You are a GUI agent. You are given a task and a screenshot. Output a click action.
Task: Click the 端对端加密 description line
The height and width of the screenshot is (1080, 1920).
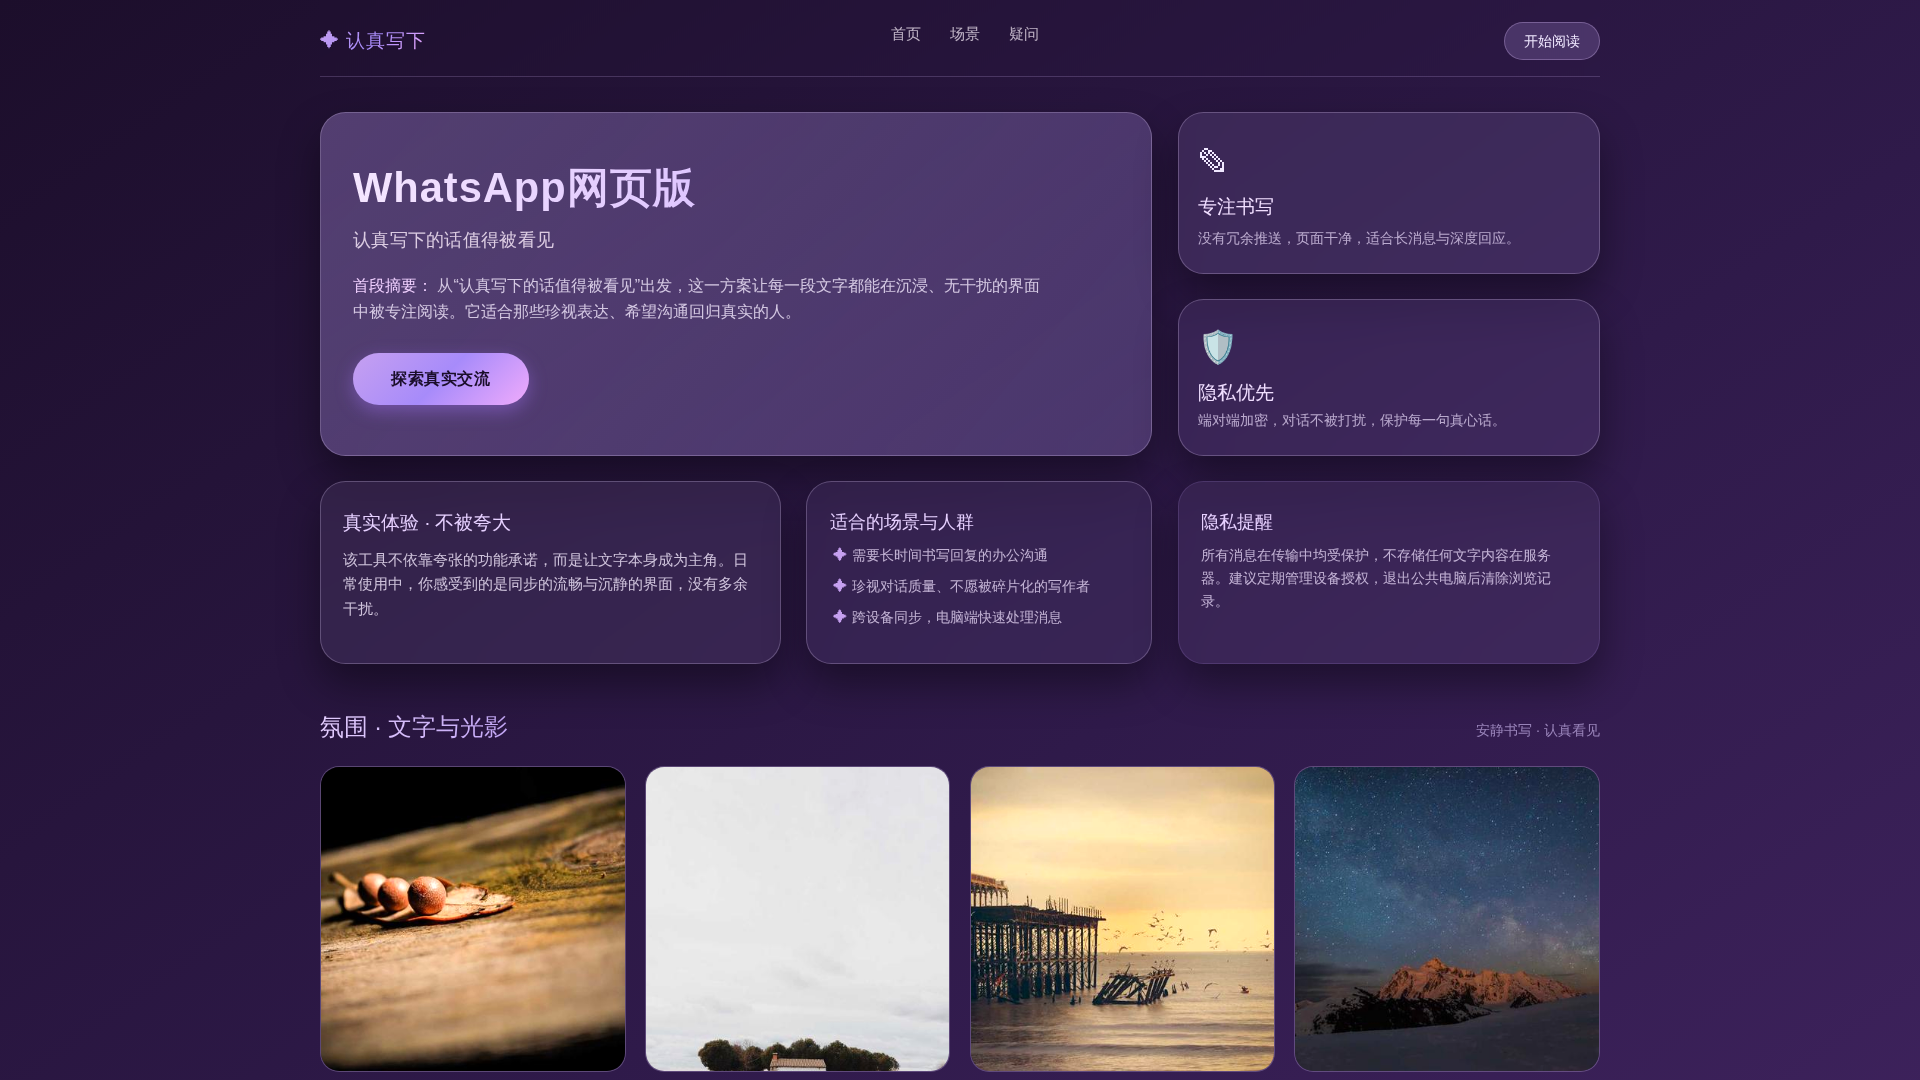point(1352,420)
